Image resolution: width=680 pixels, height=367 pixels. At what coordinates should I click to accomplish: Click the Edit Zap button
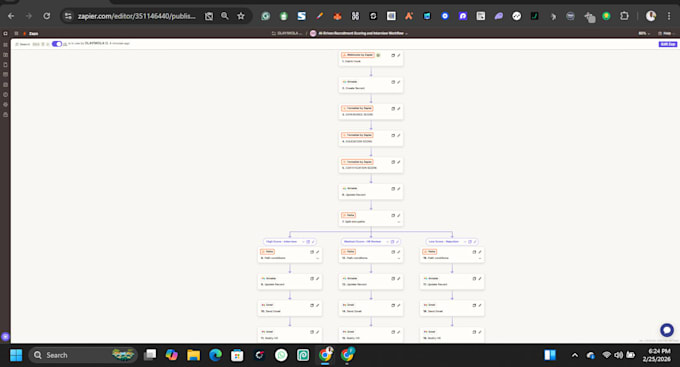click(667, 44)
